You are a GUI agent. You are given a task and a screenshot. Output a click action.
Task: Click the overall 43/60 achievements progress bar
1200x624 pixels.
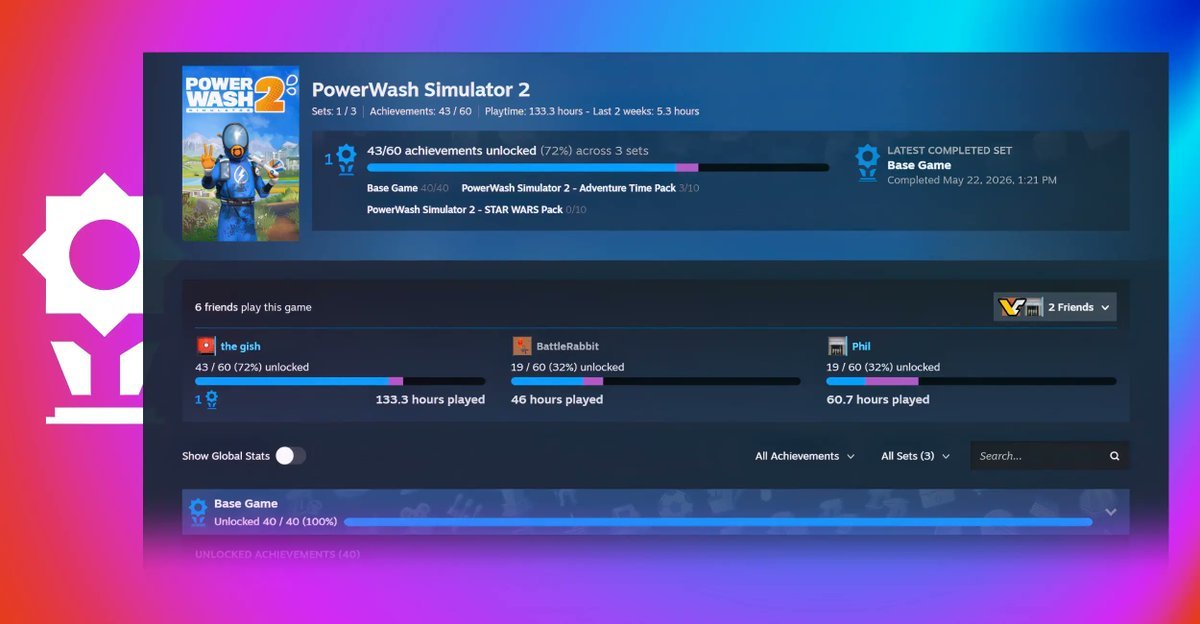(x=598, y=168)
